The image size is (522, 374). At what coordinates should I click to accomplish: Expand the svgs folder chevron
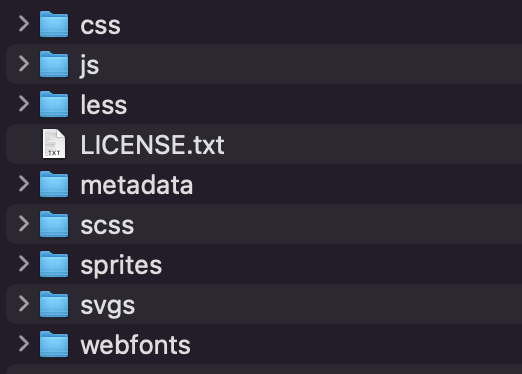[24, 304]
